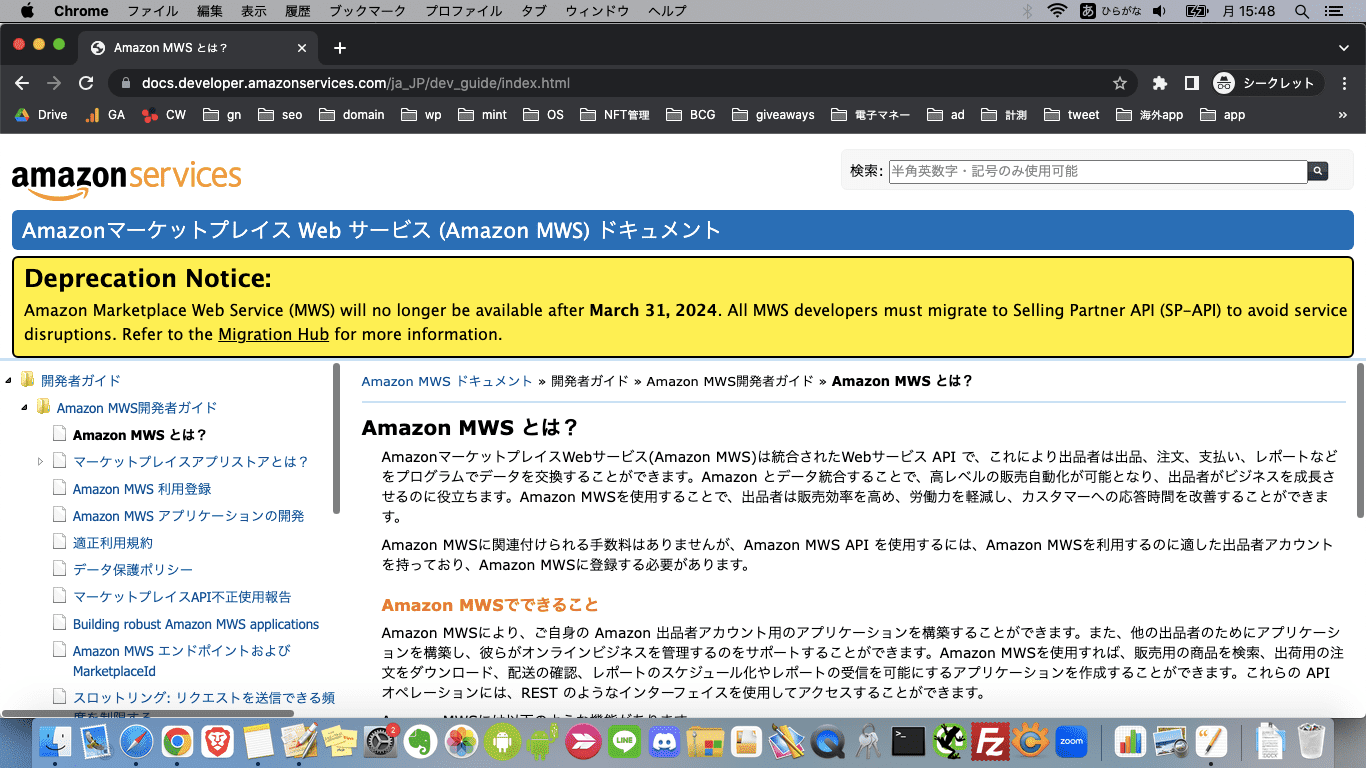Expand the マーケットプレイスアプリストアとは? node

click(40, 461)
